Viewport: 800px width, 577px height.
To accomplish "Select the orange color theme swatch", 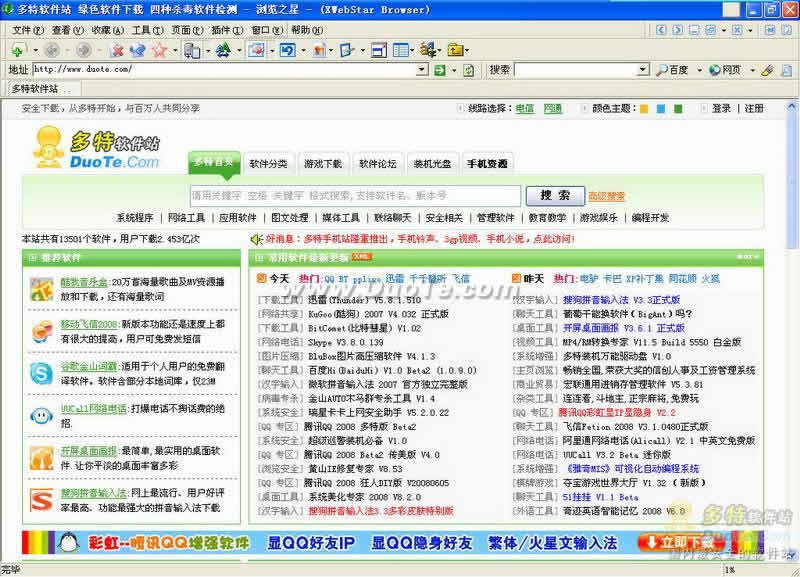I will pyautogui.click(x=644, y=109).
